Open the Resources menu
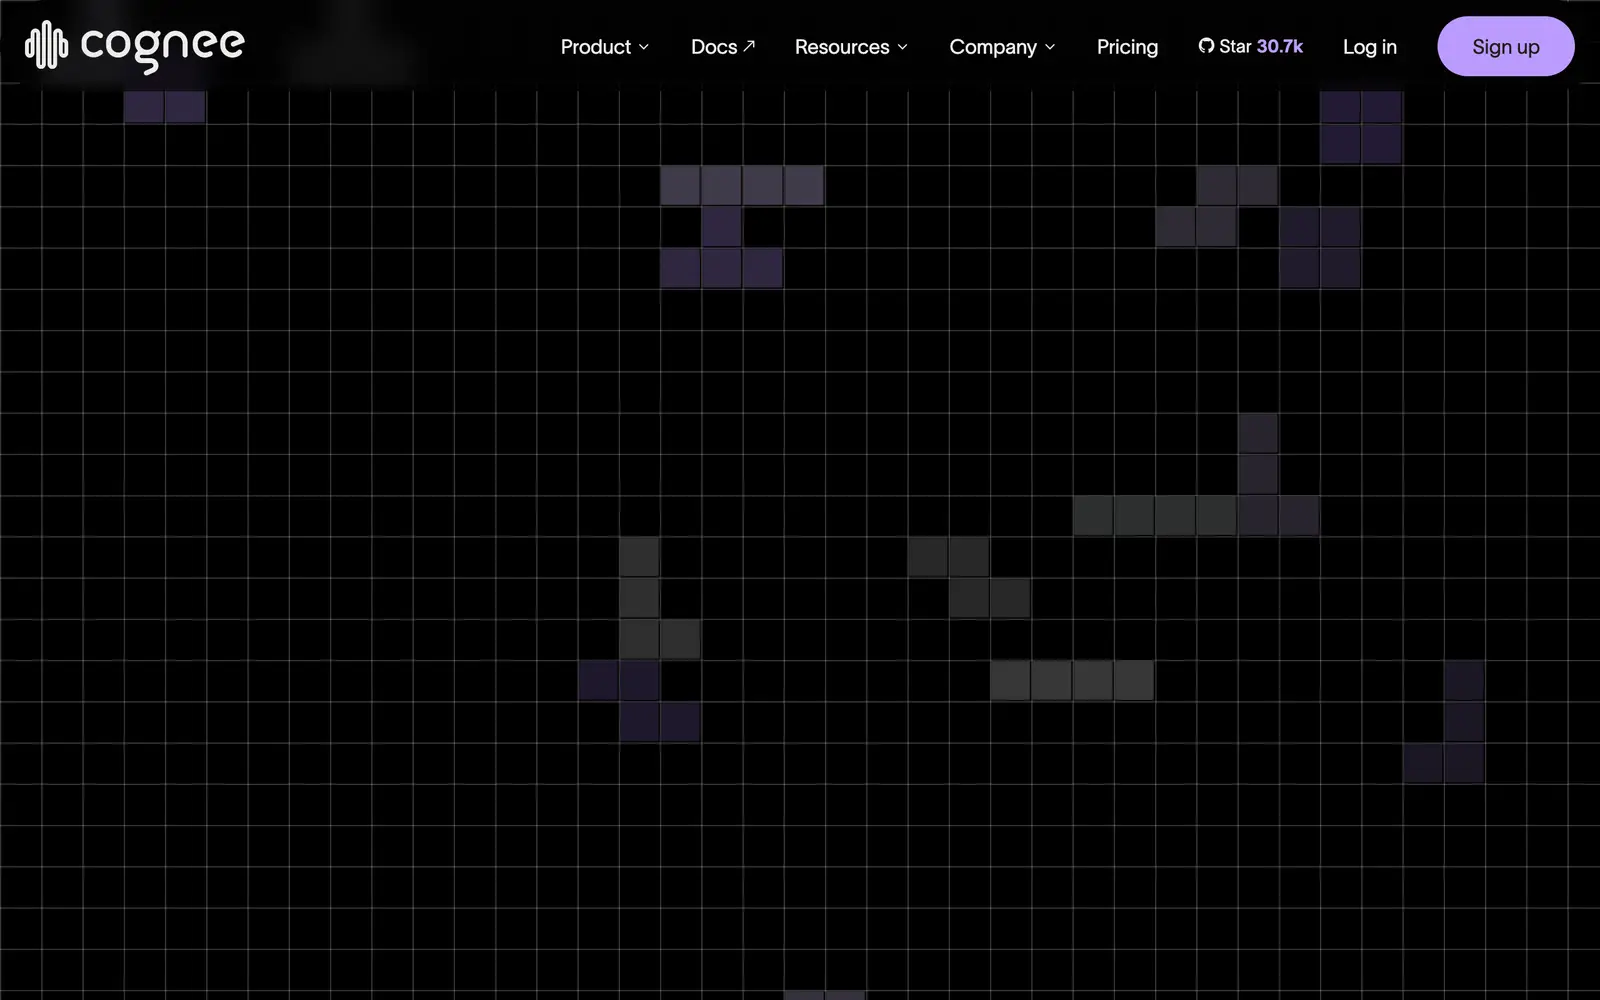The image size is (1600, 1000). coord(851,47)
